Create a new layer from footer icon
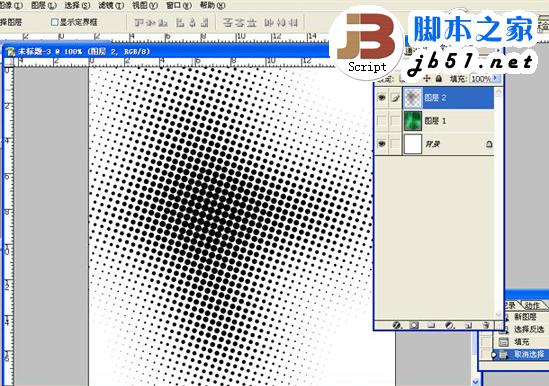 pyautogui.click(x=468, y=325)
